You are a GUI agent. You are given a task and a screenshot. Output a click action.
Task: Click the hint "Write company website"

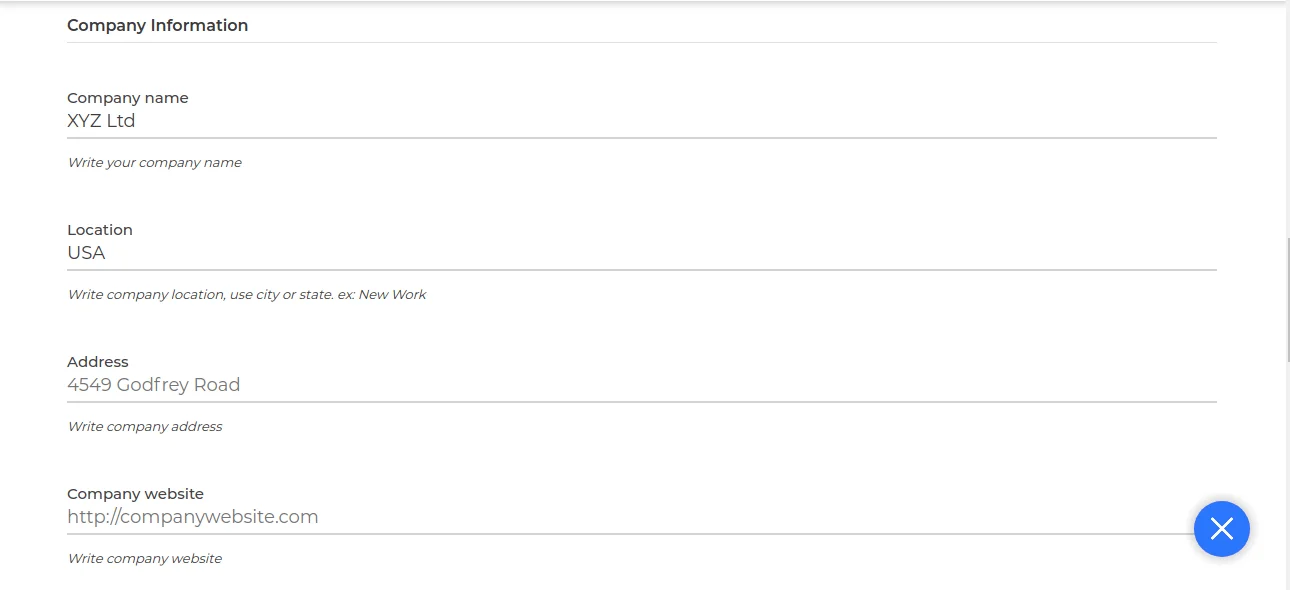pos(144,558)
